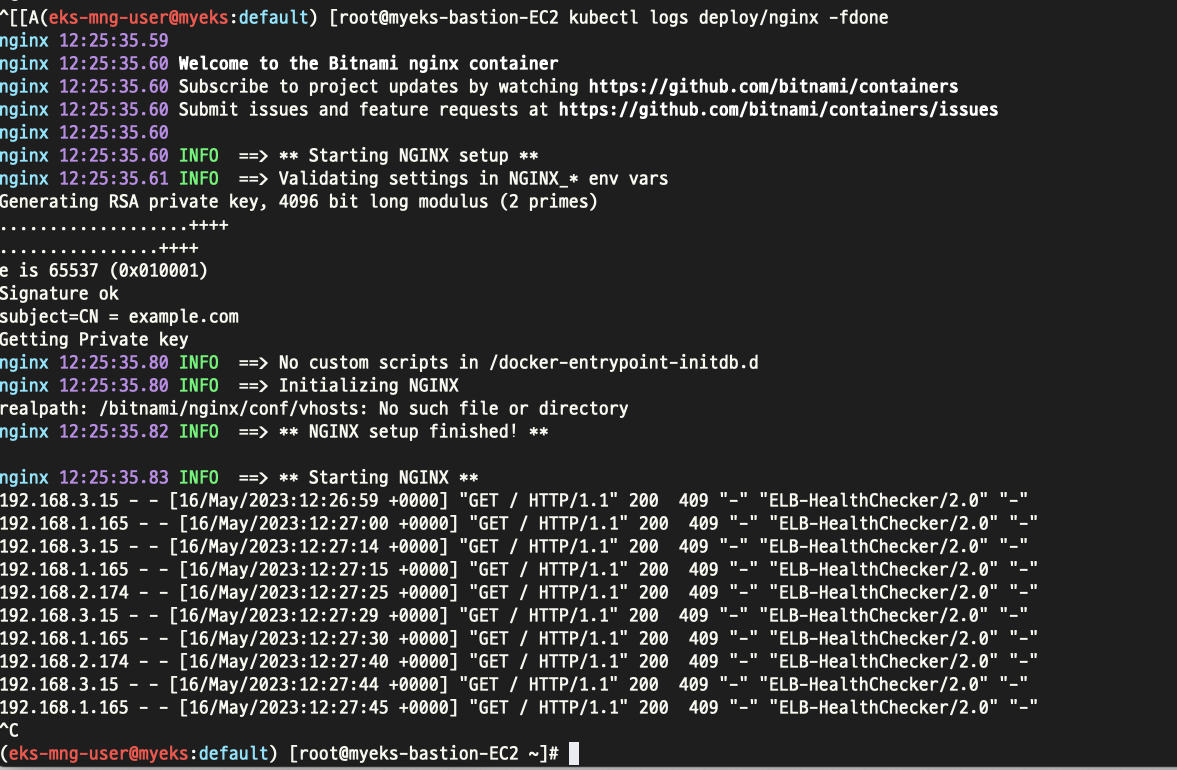Click the log entry timestamped 12:26:59
Image resolution: width=1177 pixels, height=770 pixels.
513,501
